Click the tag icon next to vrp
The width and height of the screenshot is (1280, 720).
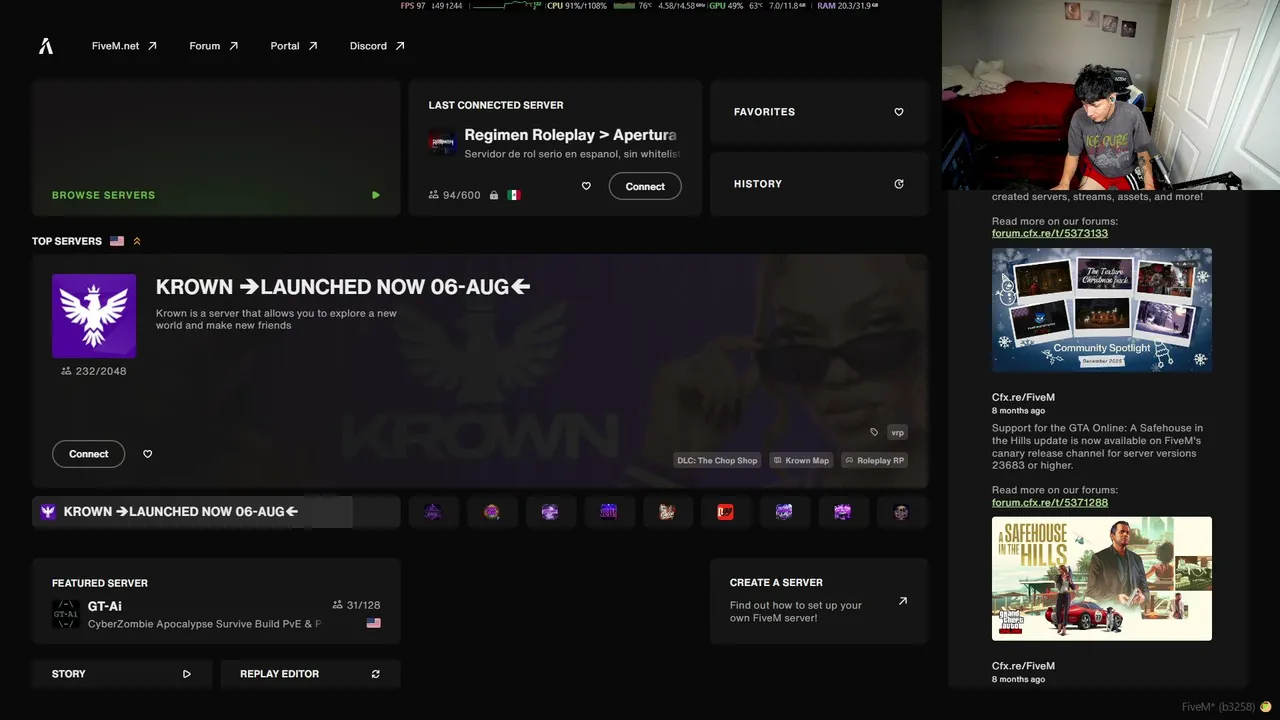click(874, 432)
